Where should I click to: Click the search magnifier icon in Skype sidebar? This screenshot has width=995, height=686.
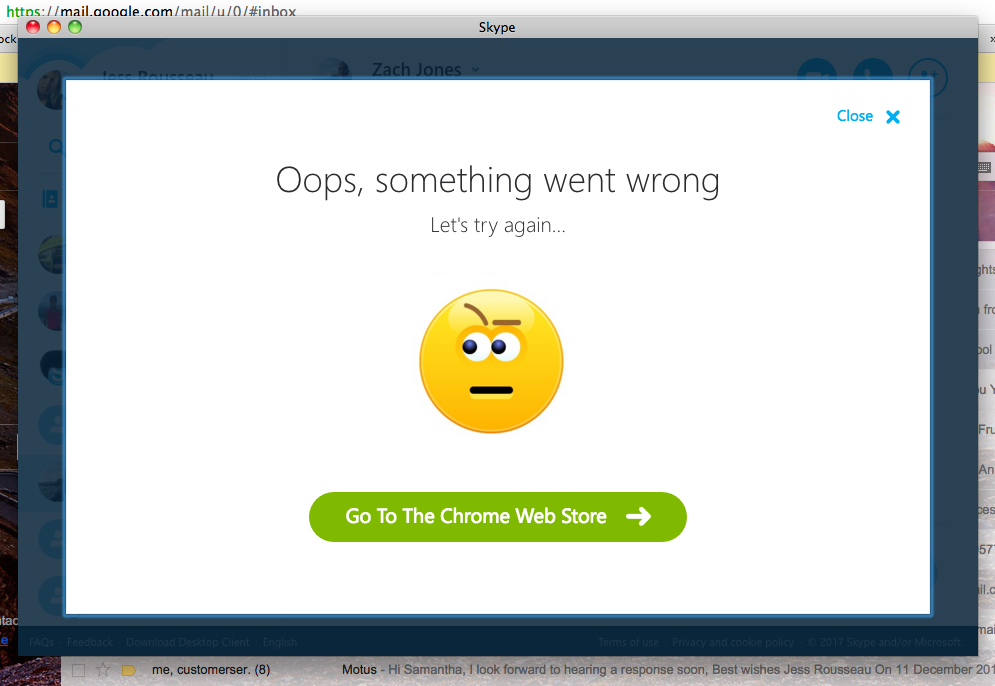pyautogui.click(x=56, y=147)
